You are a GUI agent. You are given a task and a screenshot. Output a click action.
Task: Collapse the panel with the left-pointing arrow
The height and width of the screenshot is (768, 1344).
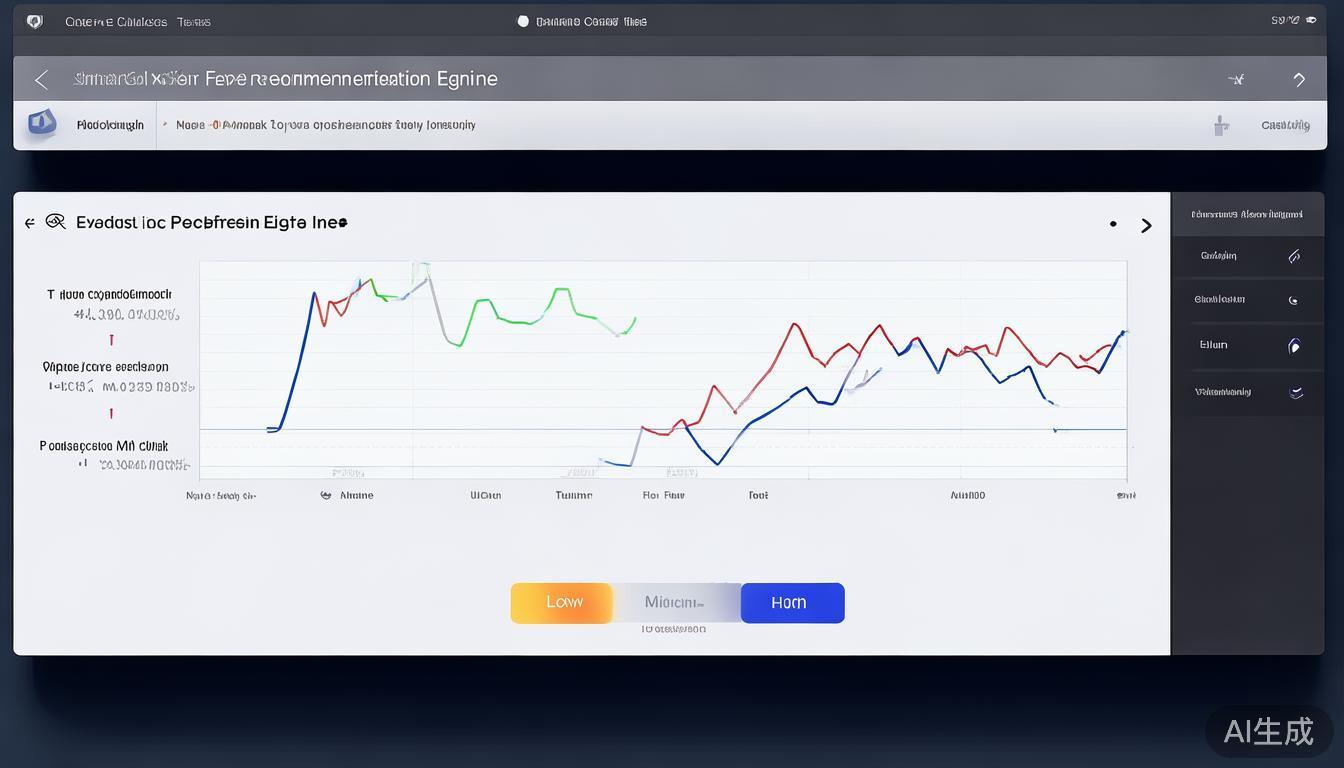[29, 223]
